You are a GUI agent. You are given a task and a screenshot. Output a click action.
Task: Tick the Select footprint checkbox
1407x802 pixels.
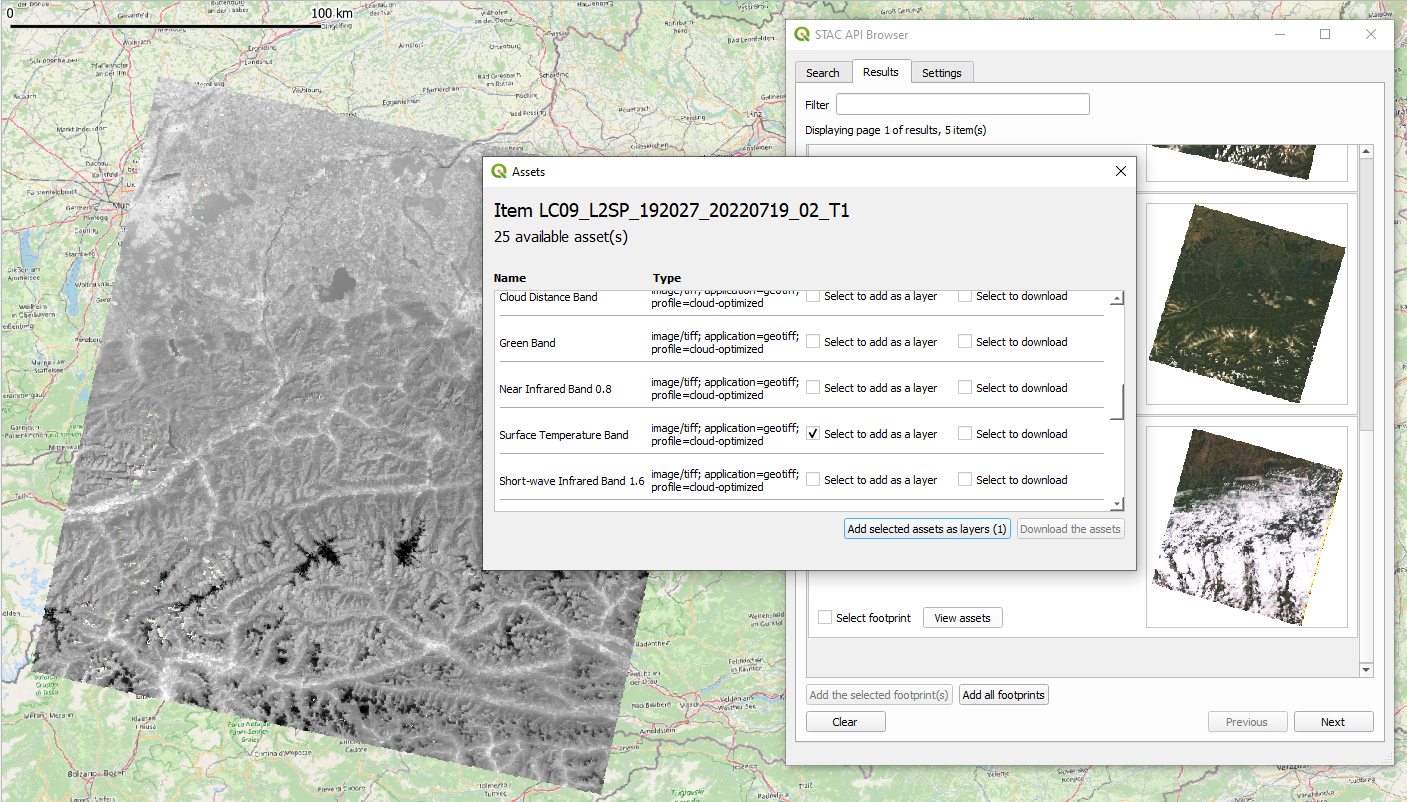coord(825,618)
